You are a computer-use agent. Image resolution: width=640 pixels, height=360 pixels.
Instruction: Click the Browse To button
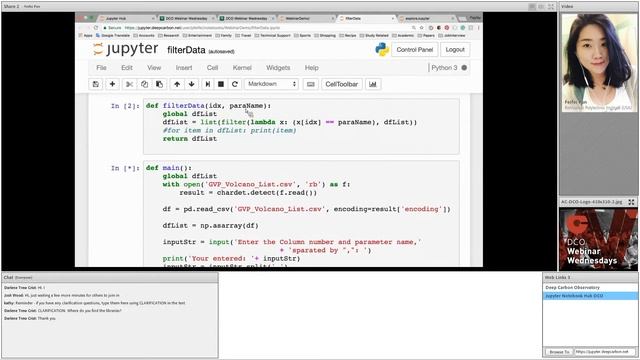tap(559, 351)
